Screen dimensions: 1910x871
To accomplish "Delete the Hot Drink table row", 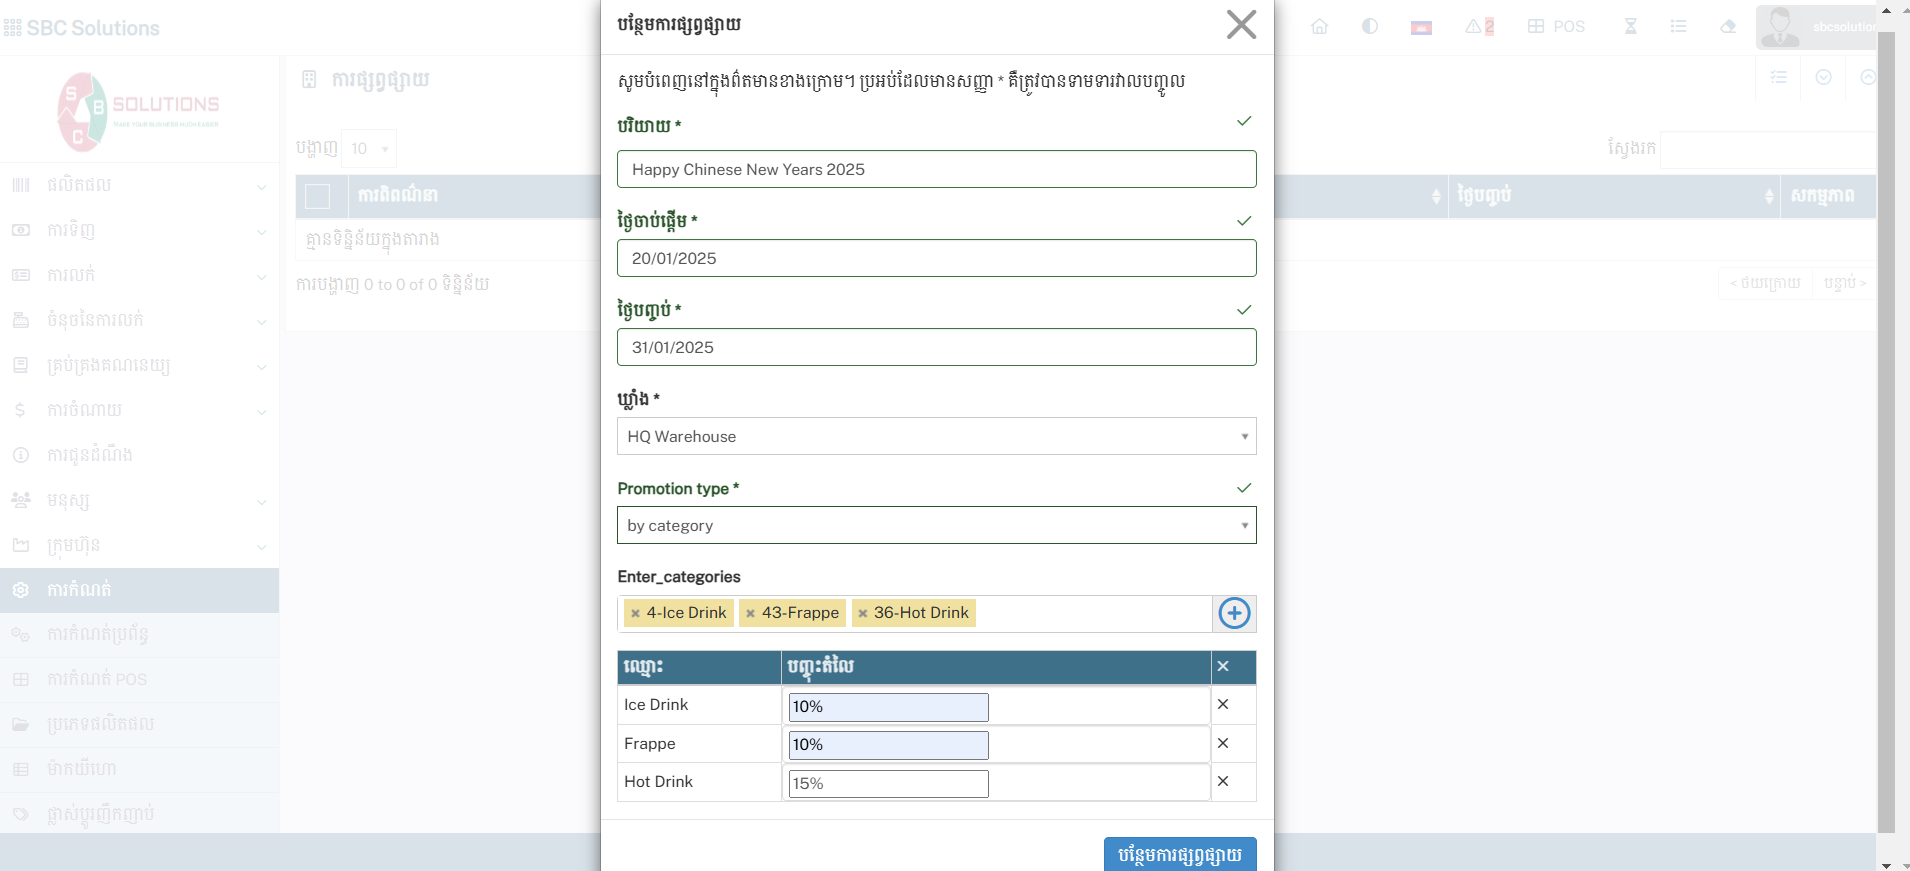I will [1222, 782].
